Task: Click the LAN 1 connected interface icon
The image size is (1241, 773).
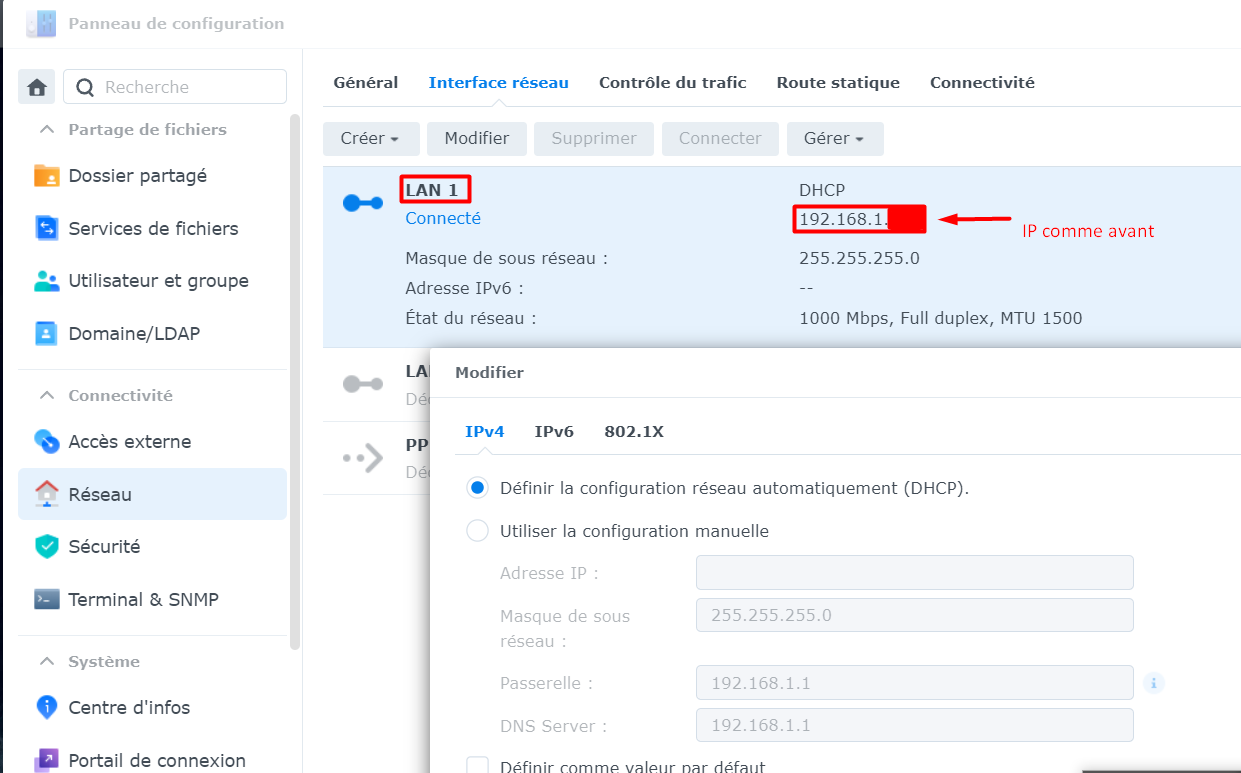Action: (x=363, y=204)
